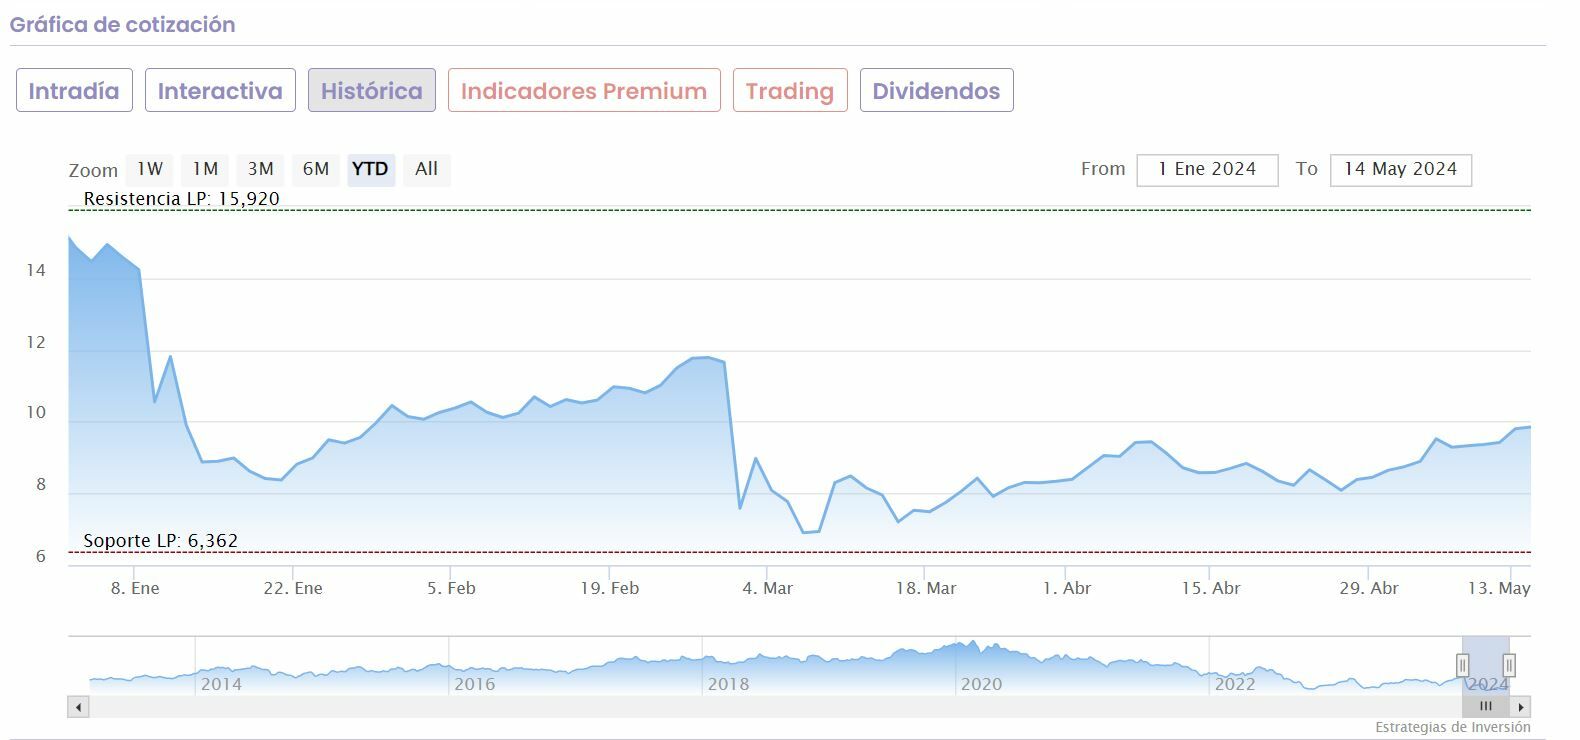Select the 1W zoom range
Image resolution: width=1580 pixels, height=740 pixels.
(x=150, y=169)
